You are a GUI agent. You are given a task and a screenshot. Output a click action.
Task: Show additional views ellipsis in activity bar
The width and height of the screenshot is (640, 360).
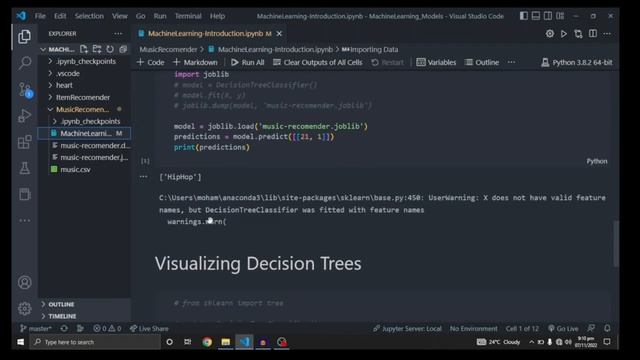click(x=24, y=220)
